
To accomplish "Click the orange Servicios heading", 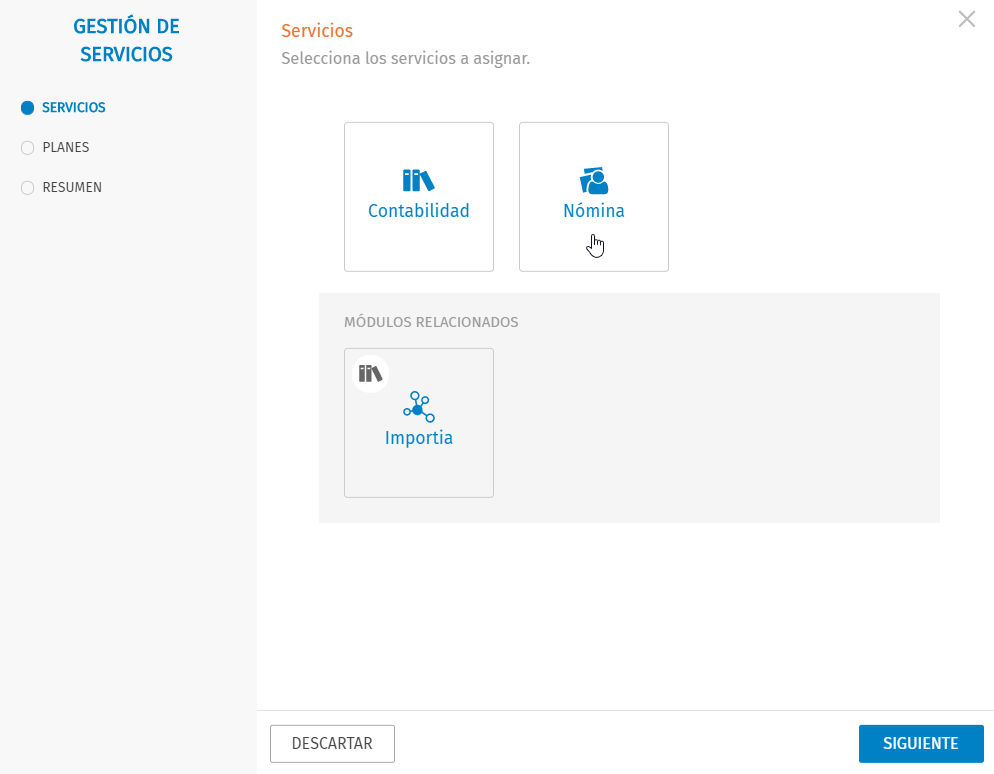I will tap(317, 30).
